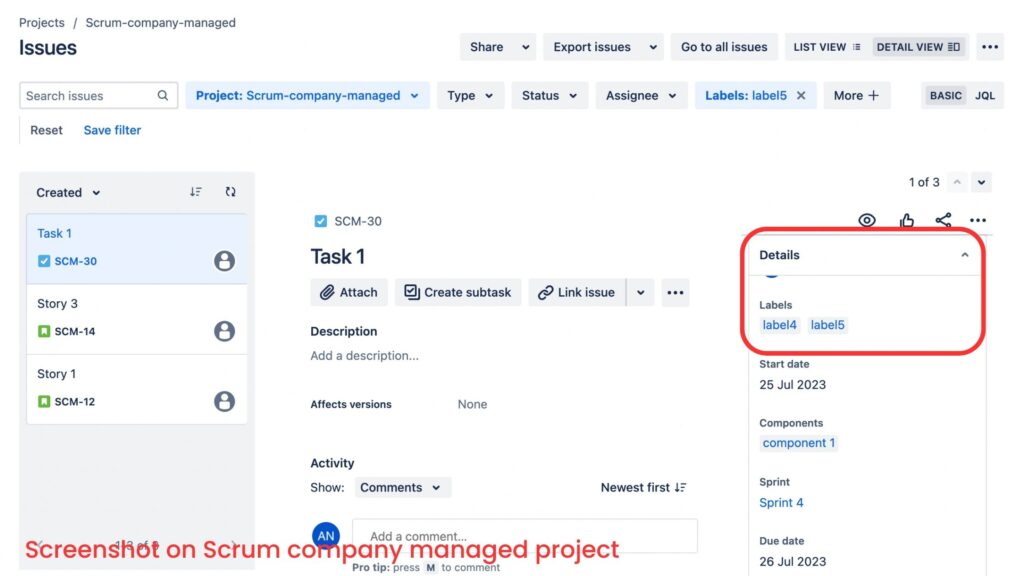Open Sprint 4 link

pyautogui.click(x=781, y=502)
